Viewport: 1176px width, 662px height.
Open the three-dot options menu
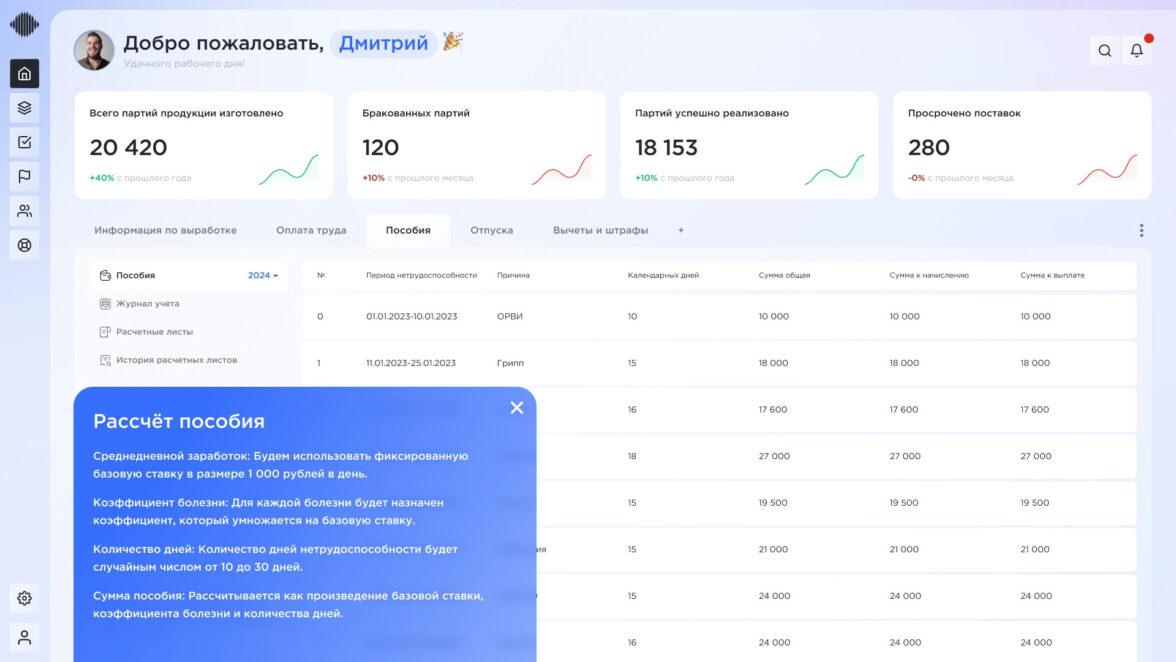pos(1141,230)
